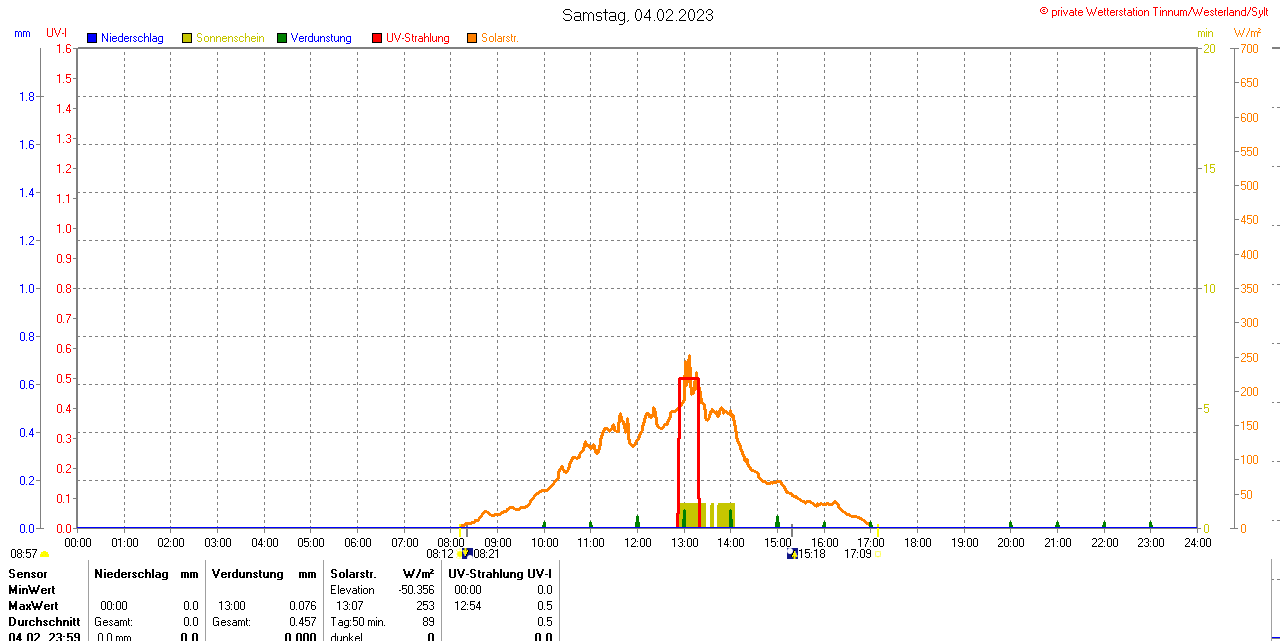Click the Niederschlag legend label
Image resolution: width=1280 pixels, height=641 pixels.
coord(132,38)
